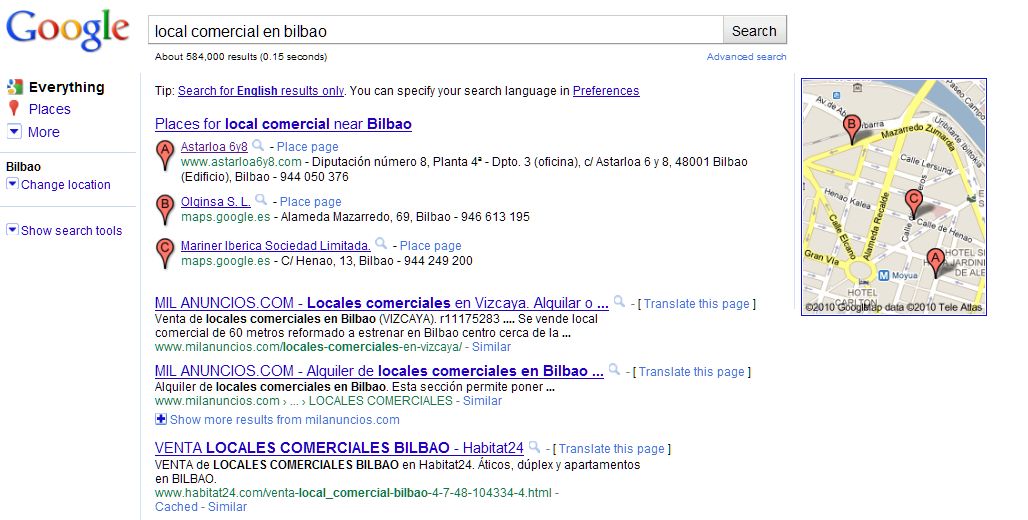This screenshot has height=520, width=1028.
Task: Open MIL ANUNCIOS Locales comerciales en Vizcaya result
Action: click(382, 303)
